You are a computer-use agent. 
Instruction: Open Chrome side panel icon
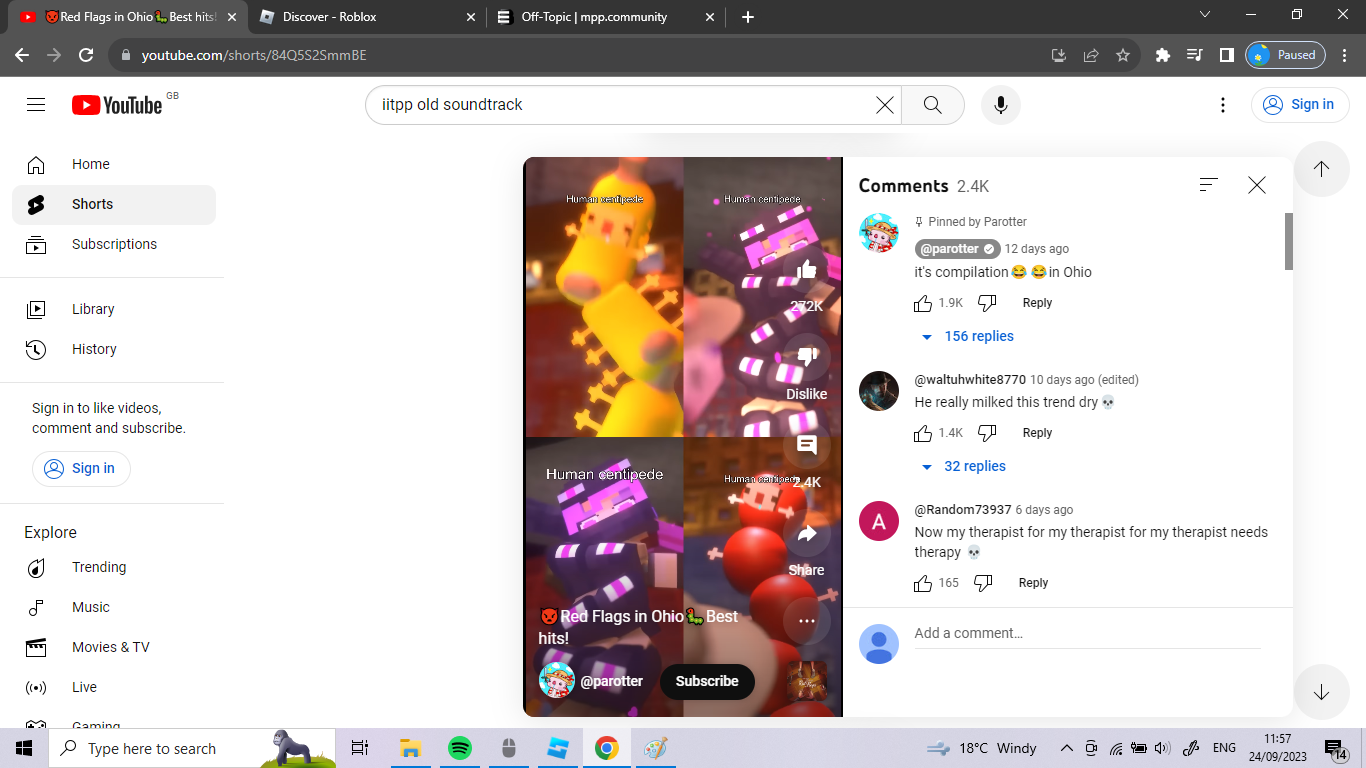[x=1227, y=55]
